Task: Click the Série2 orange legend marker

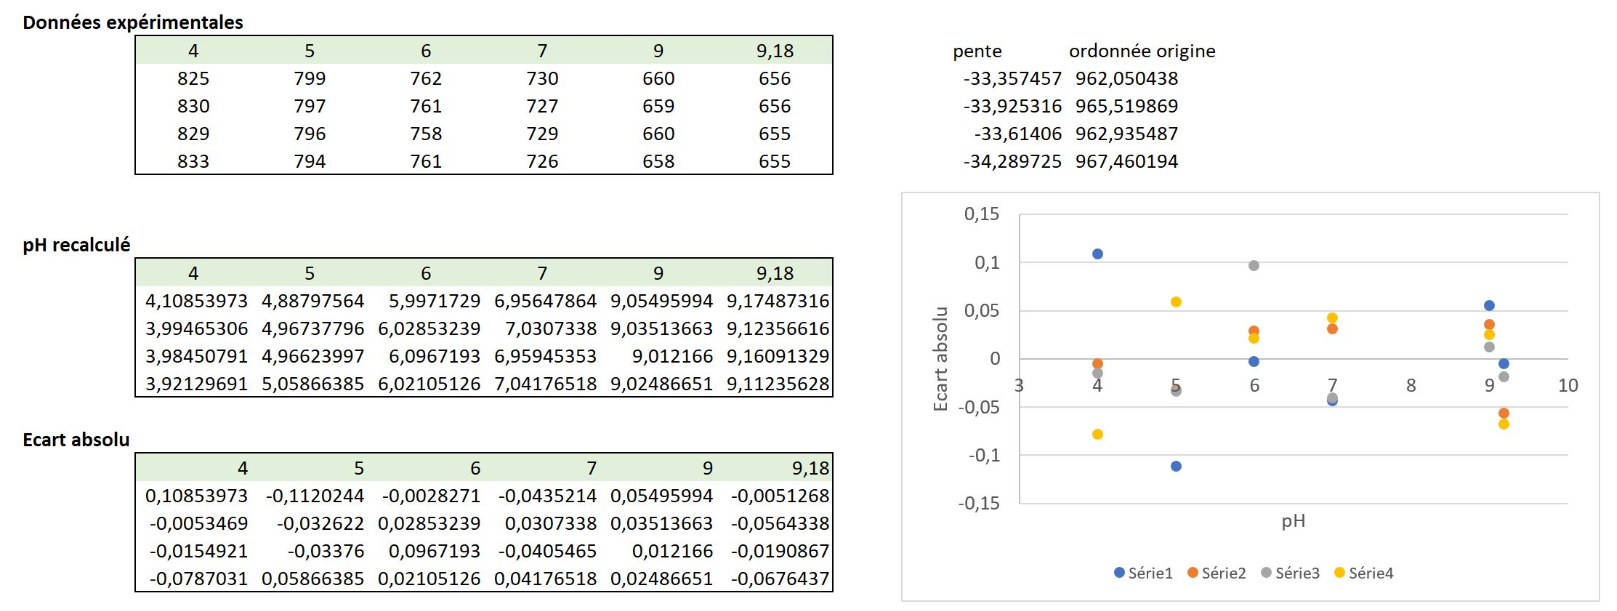Action: 1192,573
